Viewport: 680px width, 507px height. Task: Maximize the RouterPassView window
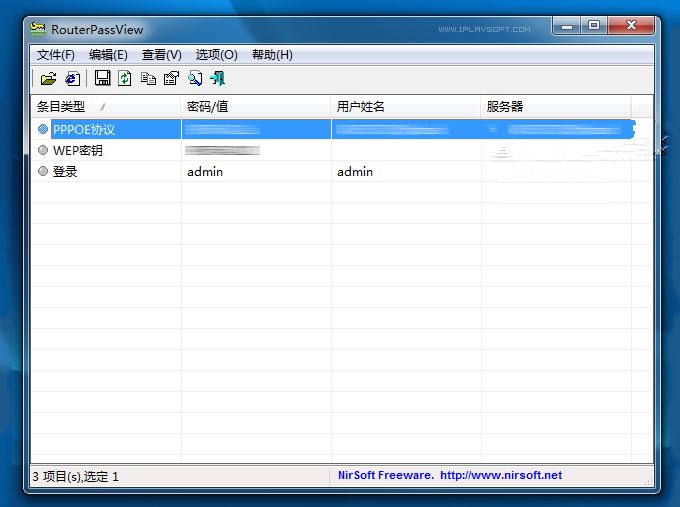pyautogui.click(x=594, y=26)
